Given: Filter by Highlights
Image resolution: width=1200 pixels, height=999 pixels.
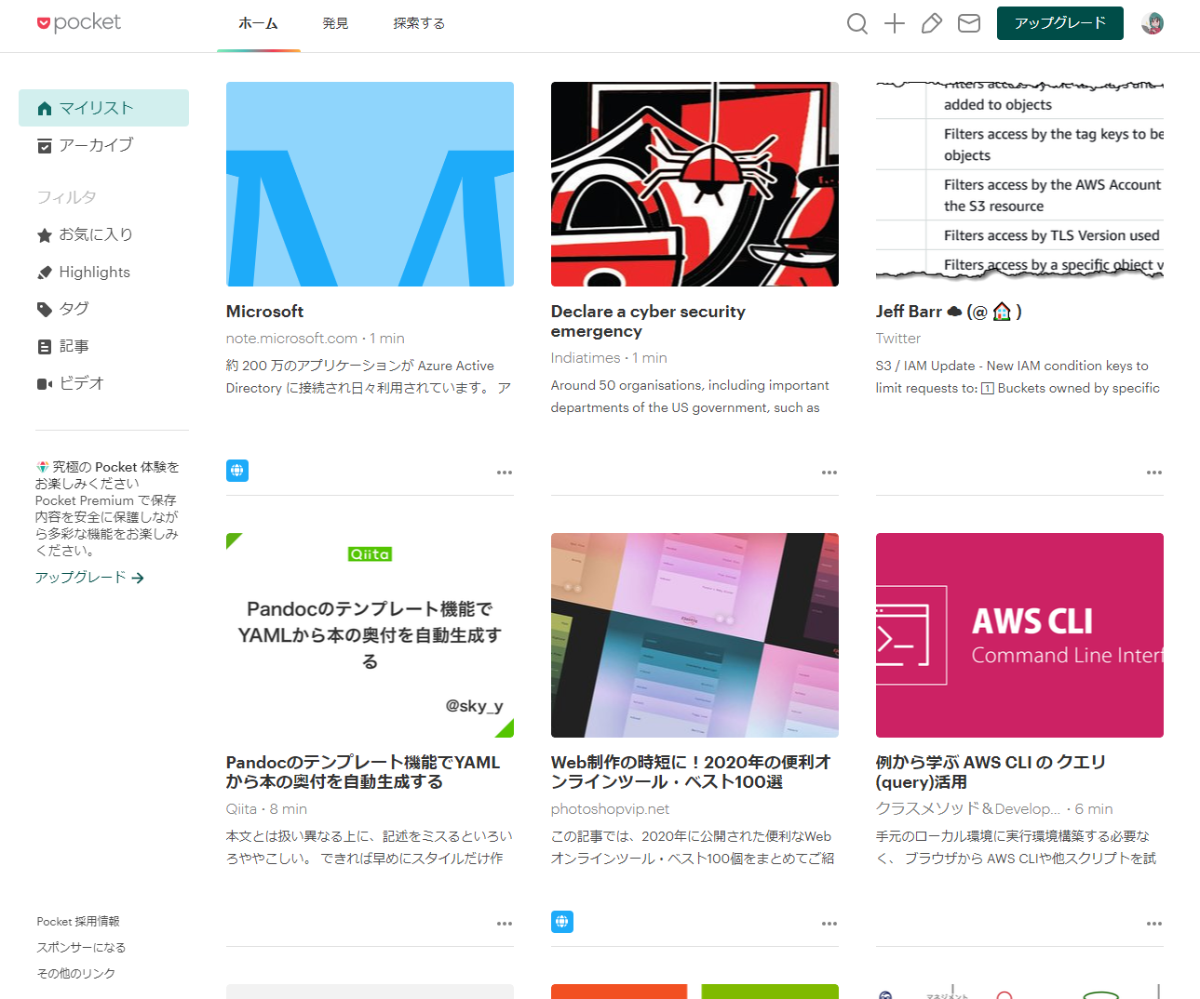Looking at the screenshot, I should coord(103,272).
